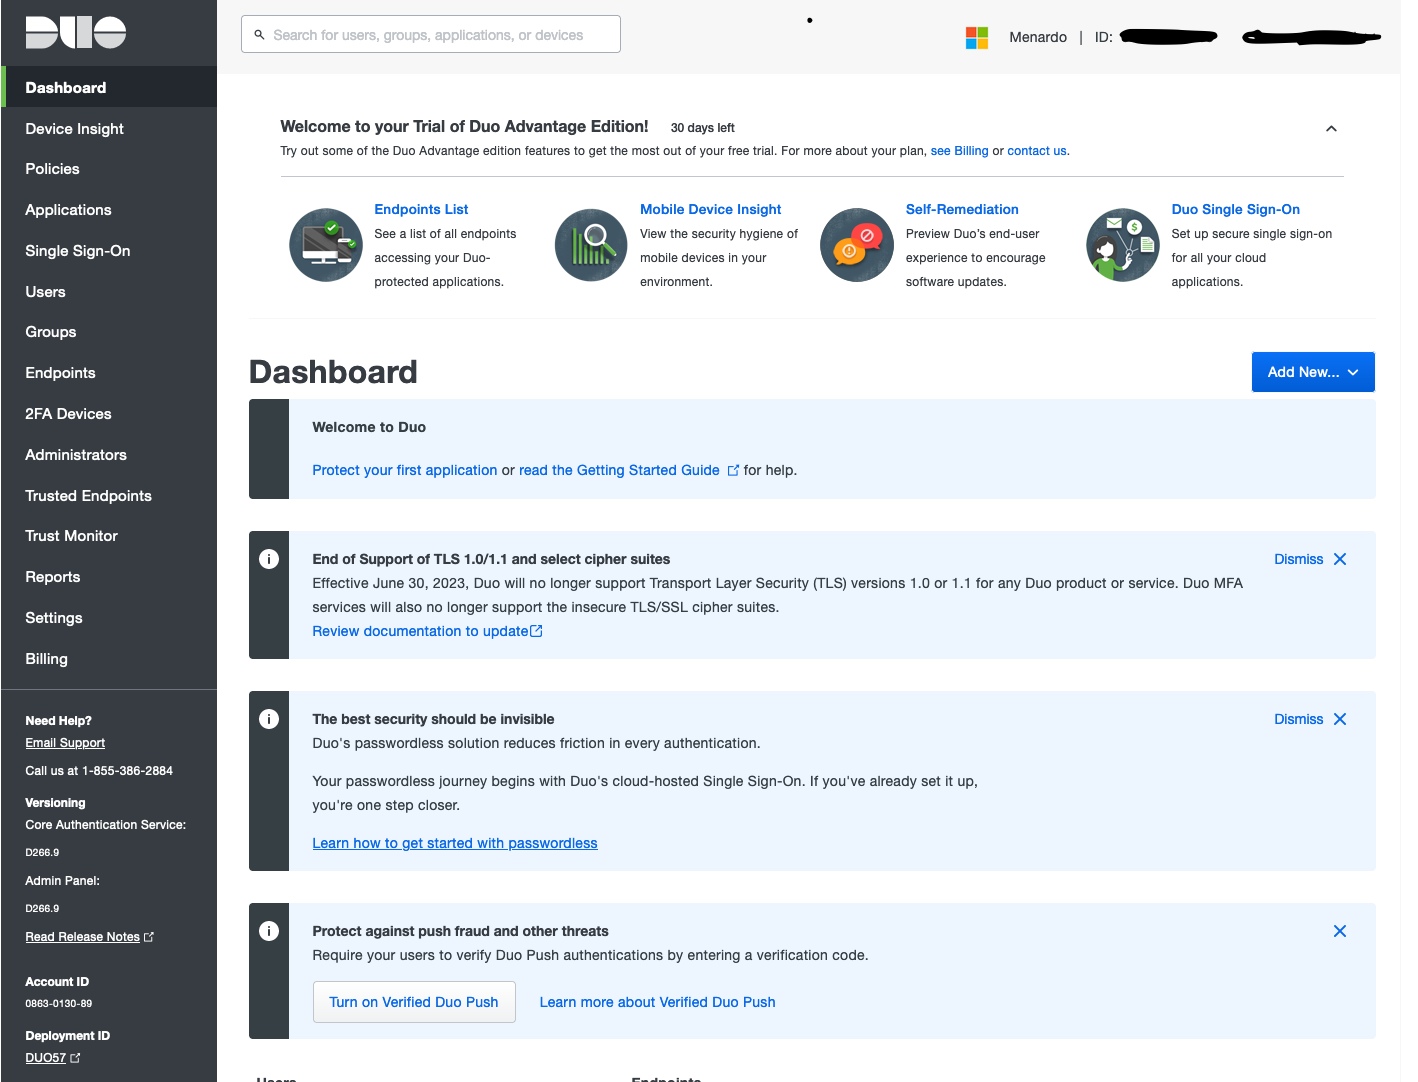Click the Self-Remediation chat bubbles icon
This screenshot has height=1082, width=1418.
tap(857, 245)
